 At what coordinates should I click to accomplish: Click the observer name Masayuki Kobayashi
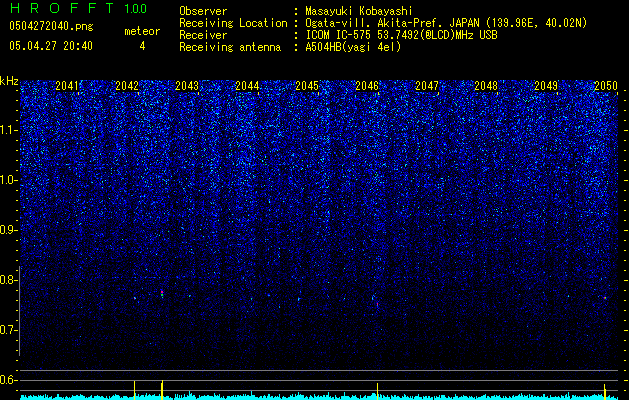click(x=358, y=11)
